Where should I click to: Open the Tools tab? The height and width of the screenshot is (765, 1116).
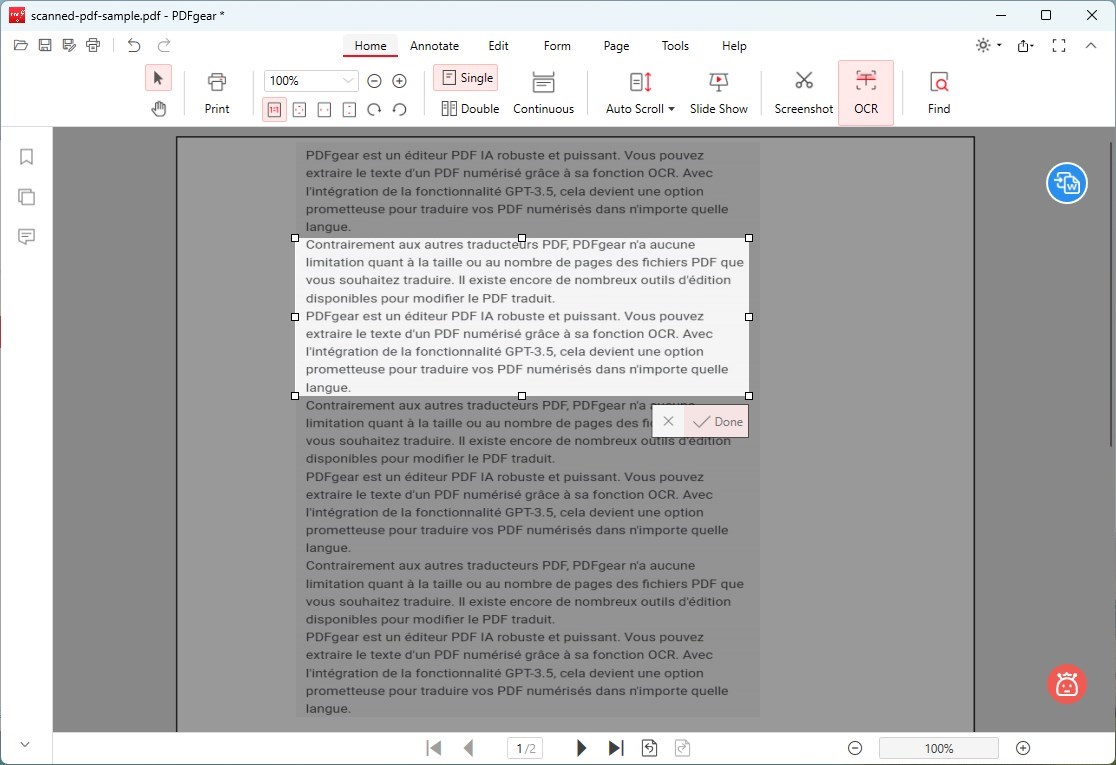(x=675, y=46)
